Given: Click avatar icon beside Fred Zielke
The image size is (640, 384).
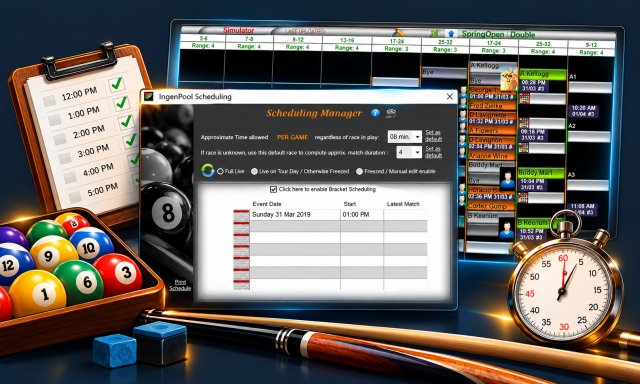Looking at the screenshot, I should click(463, 104).
